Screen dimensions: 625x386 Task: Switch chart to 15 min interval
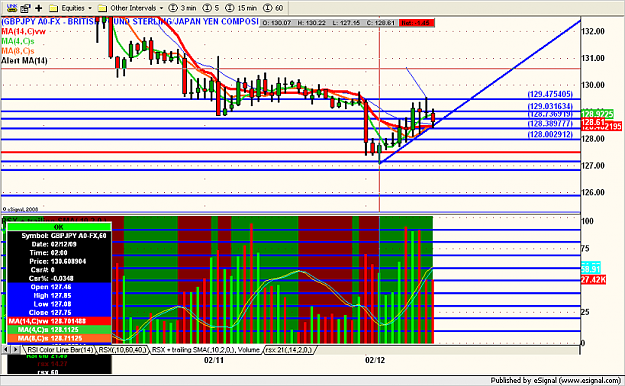click(241, 8)
